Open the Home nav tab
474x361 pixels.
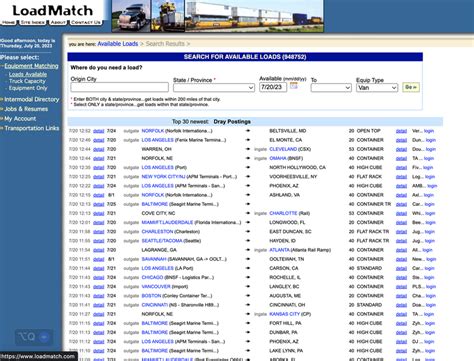pyautogui.click(x=8, y=22)
